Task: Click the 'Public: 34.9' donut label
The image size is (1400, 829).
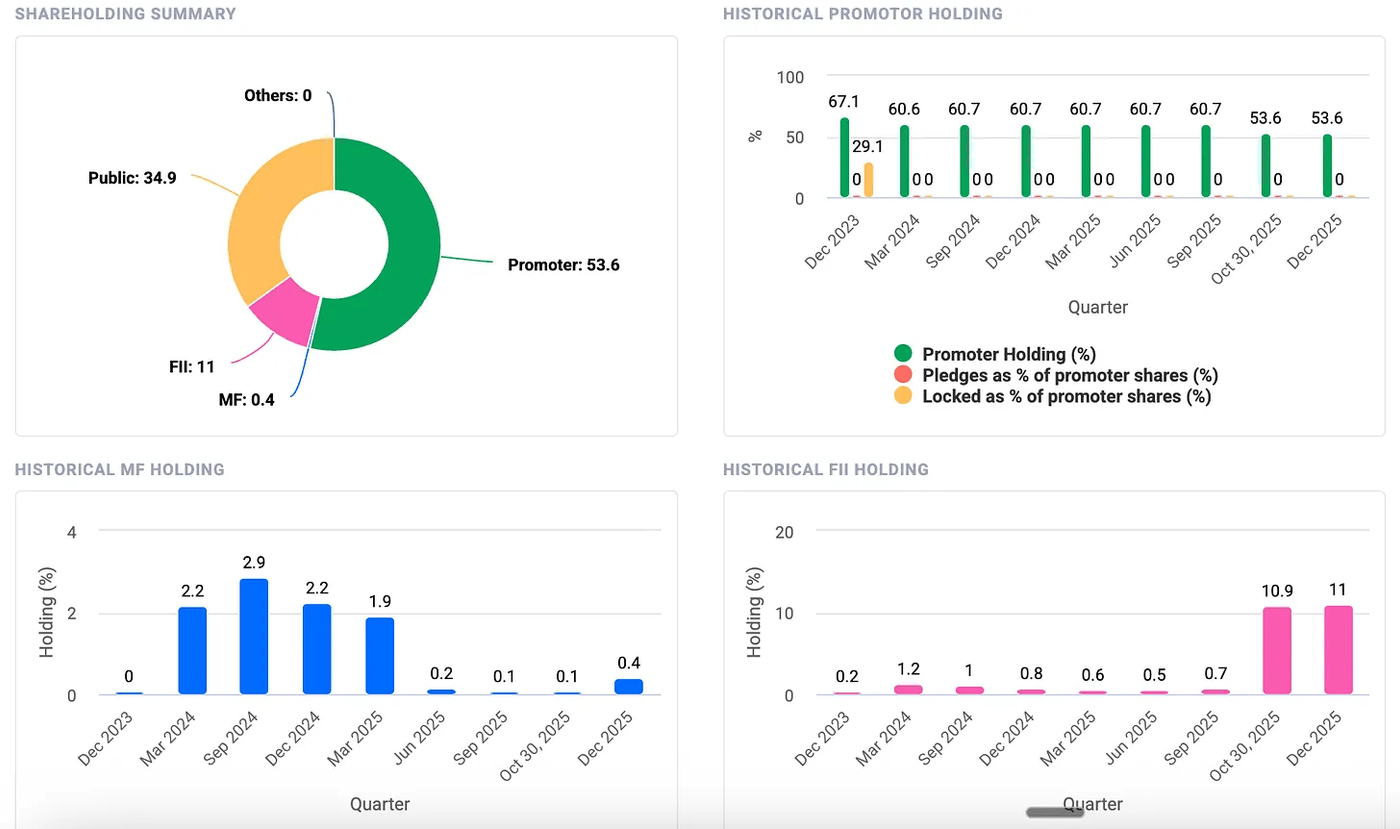Action: tap(132, 179)
